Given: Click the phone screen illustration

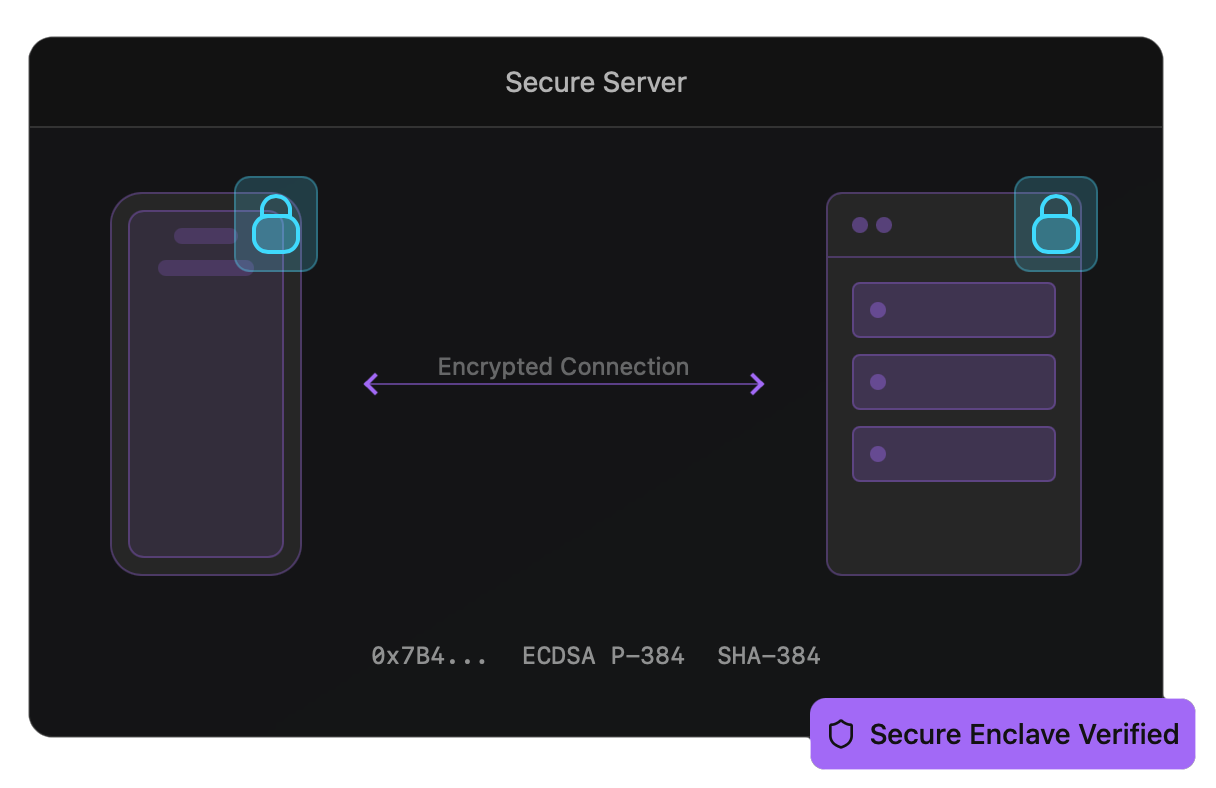Looking at the screenshot, I should coord(206,400).
